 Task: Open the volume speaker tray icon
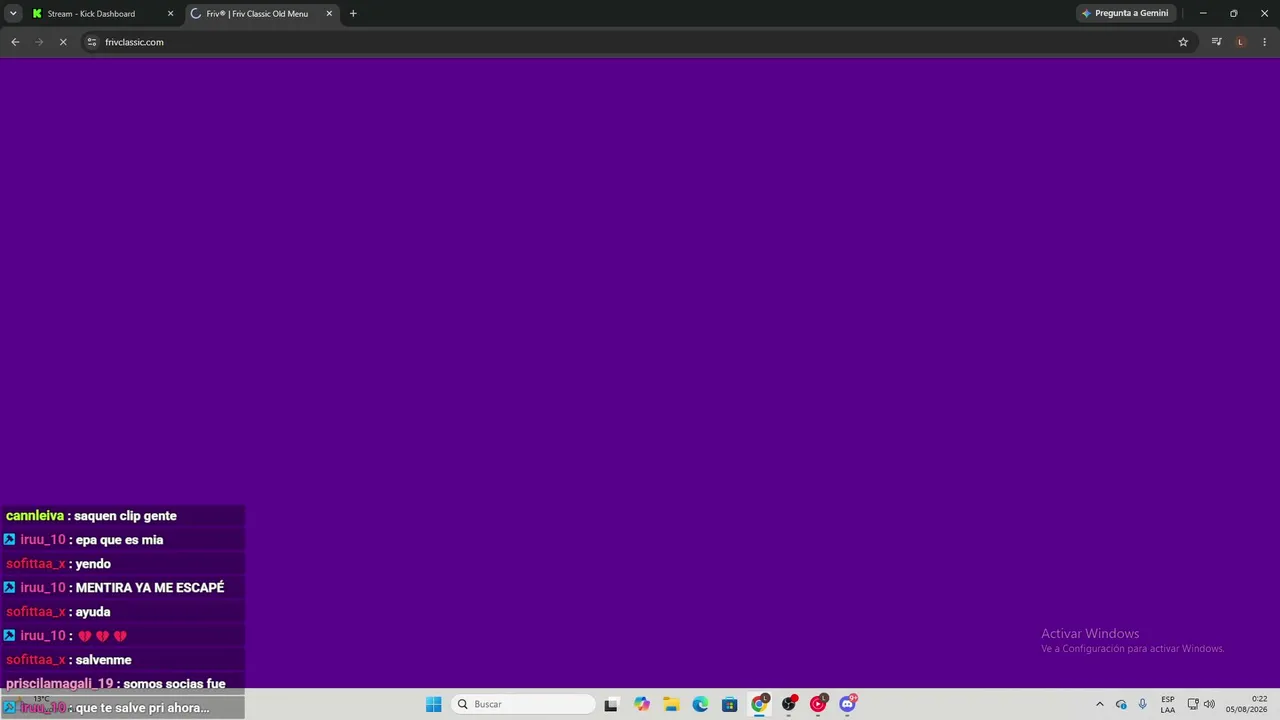(1209, 704)
